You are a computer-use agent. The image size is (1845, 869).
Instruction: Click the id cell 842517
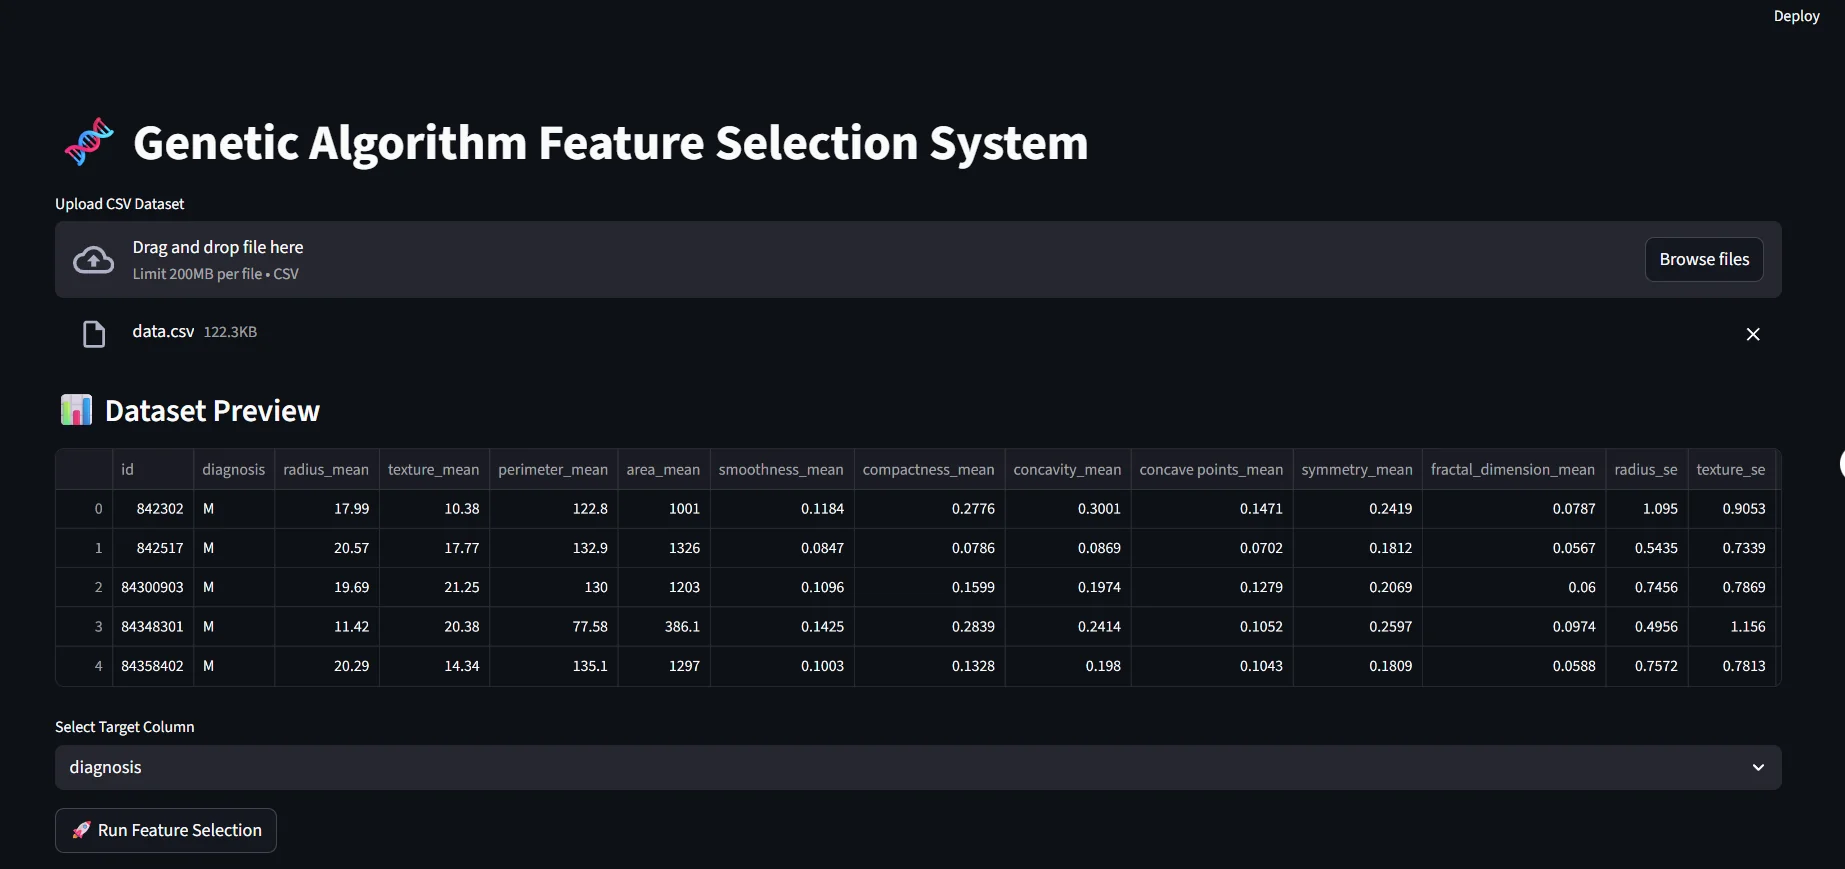click(153, 548)
